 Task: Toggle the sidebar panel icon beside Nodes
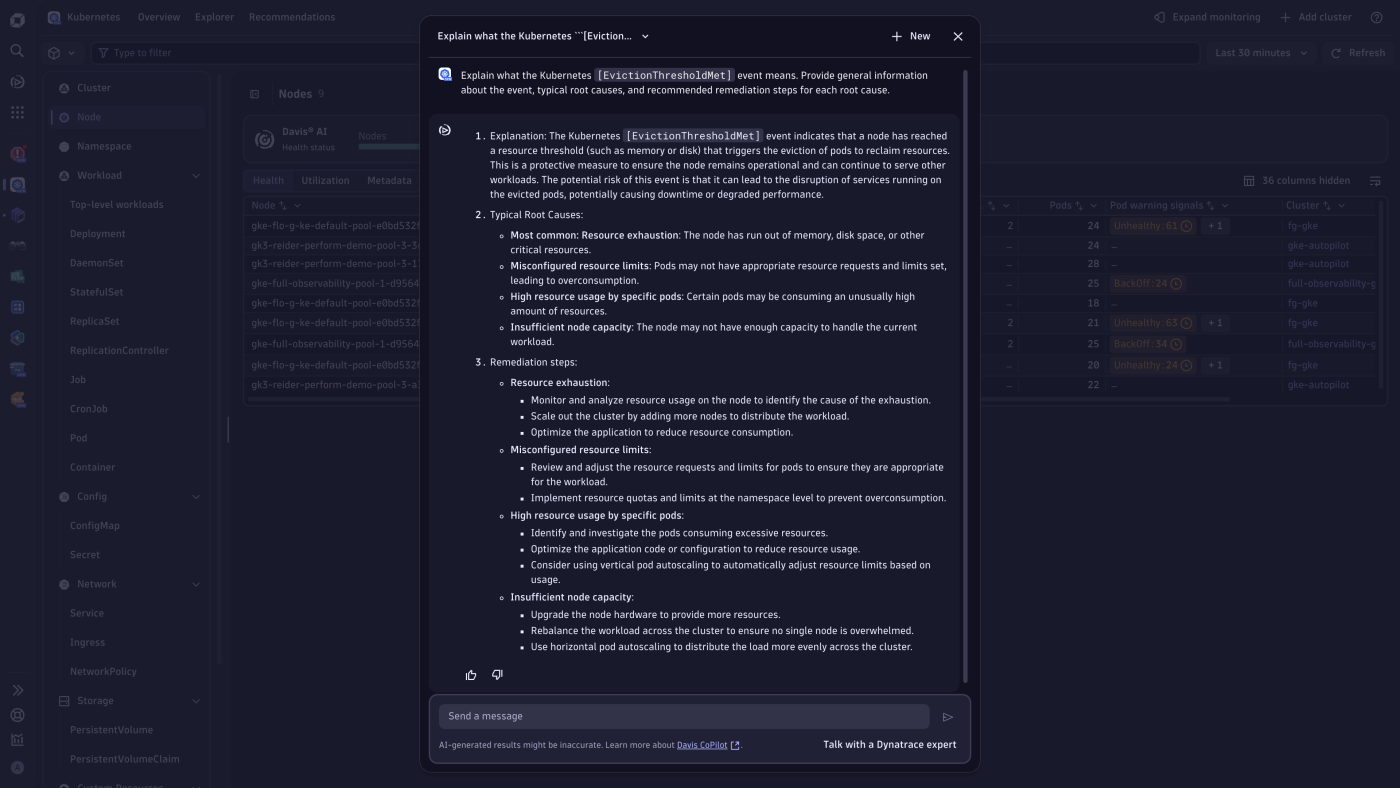(x=255, y=94)
